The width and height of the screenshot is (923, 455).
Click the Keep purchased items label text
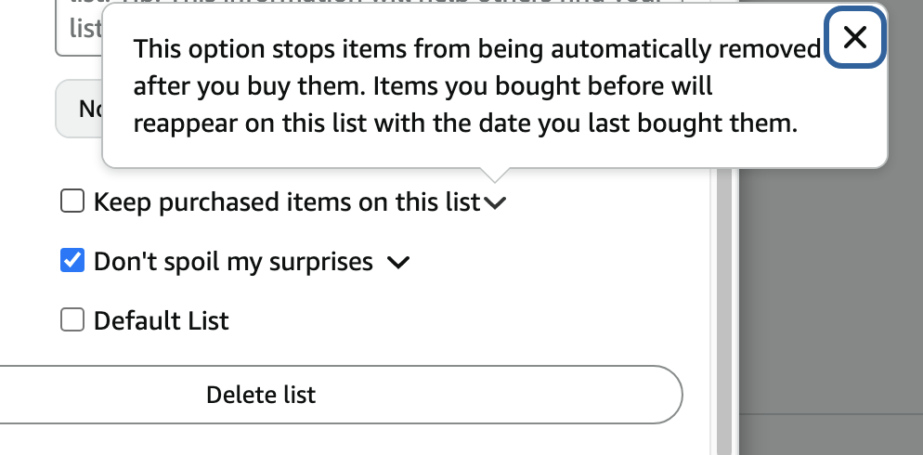287,202
